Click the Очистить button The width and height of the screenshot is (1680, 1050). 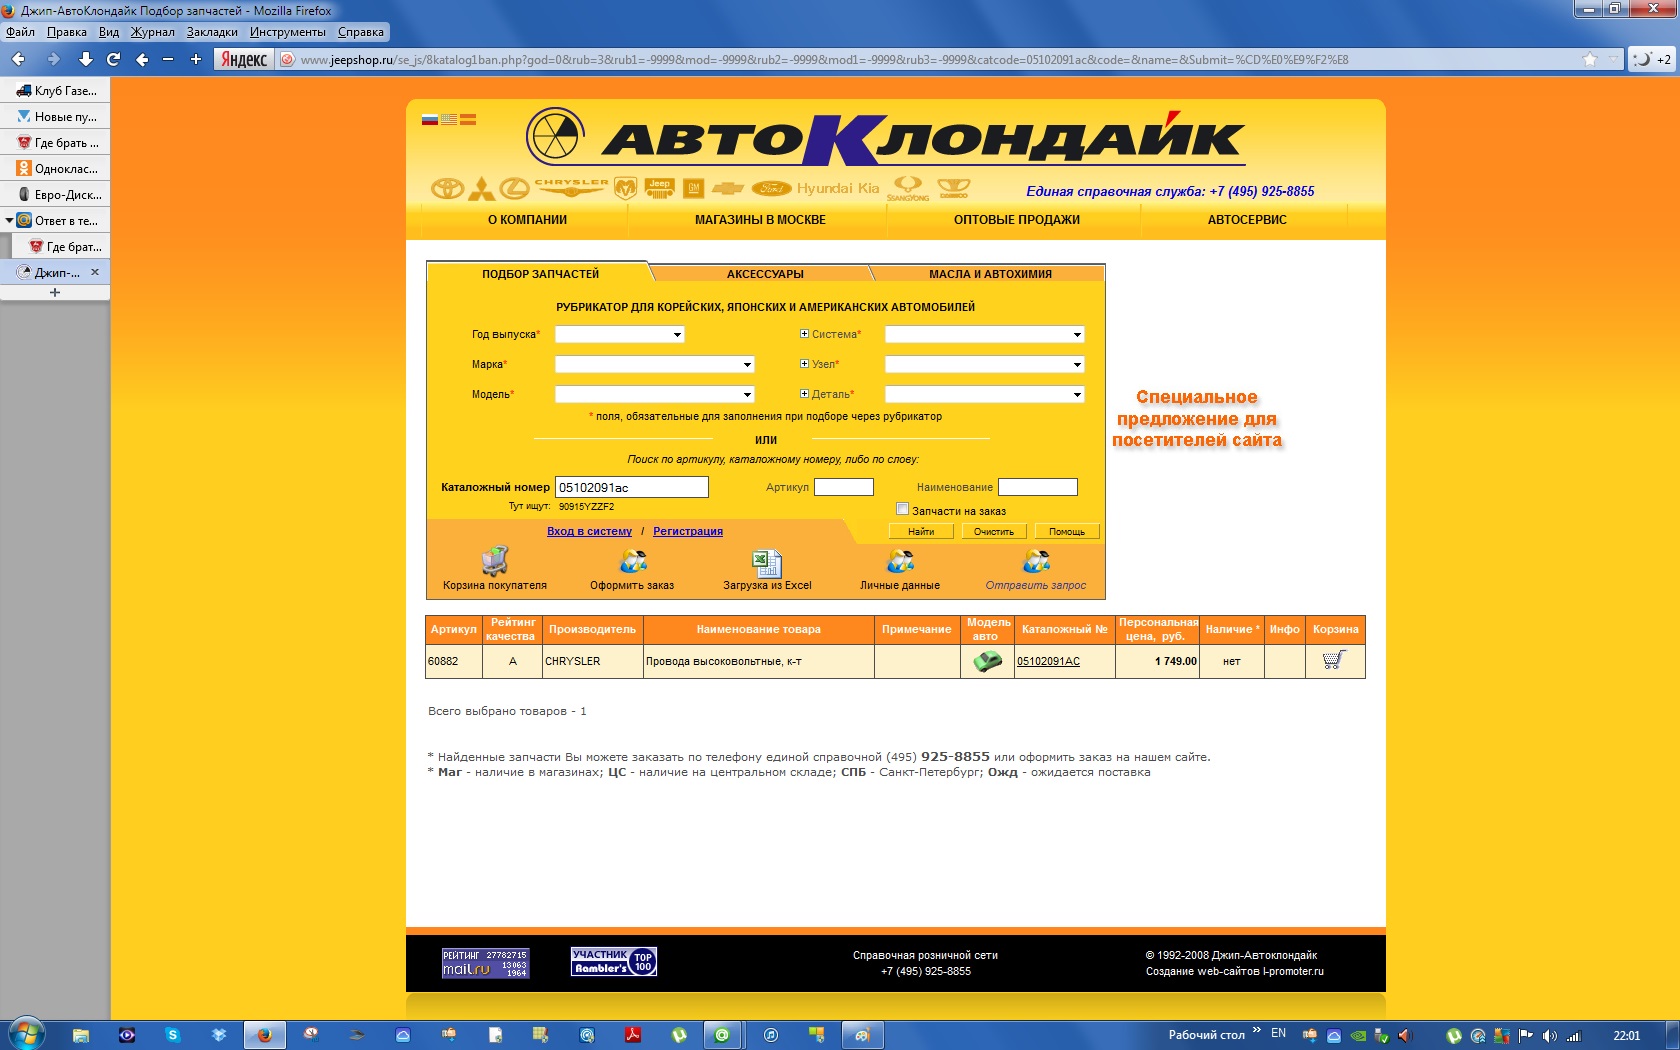[x=994, y=532]
